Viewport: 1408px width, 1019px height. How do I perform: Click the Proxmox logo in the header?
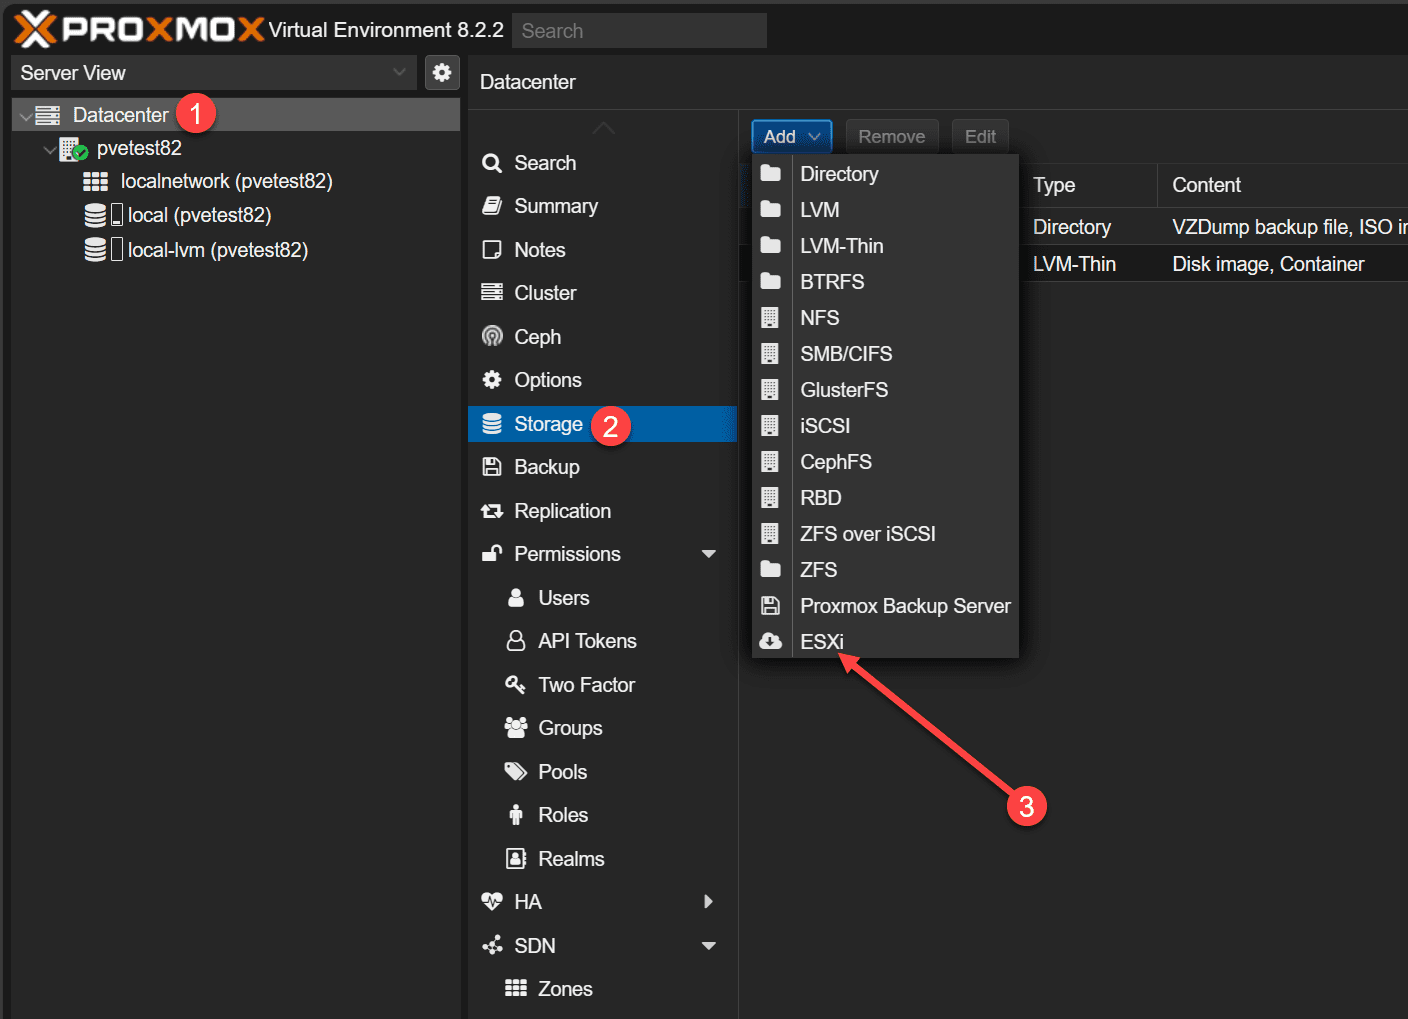coord(139,29)
